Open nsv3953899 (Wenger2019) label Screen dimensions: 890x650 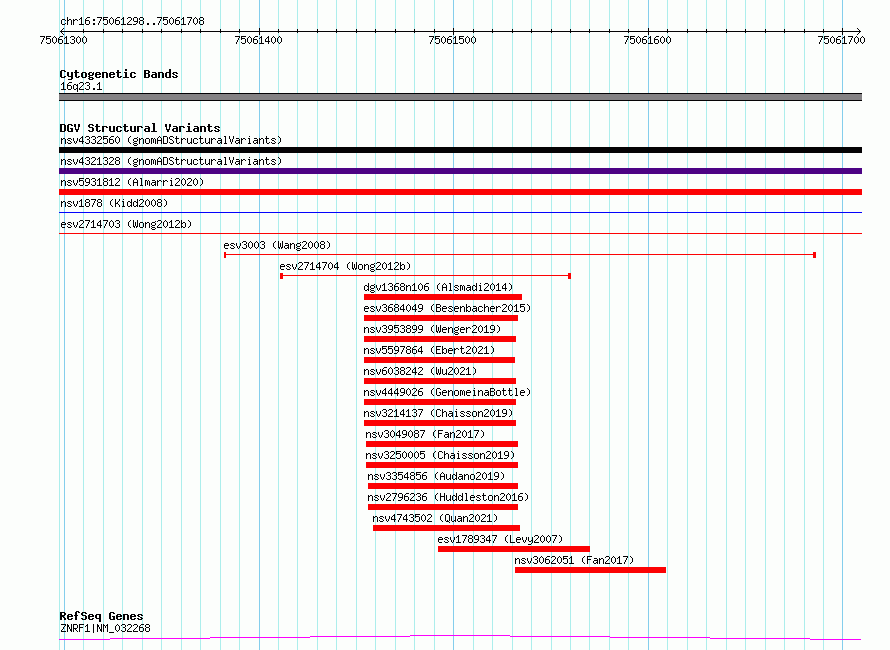(x=432, y=329)
